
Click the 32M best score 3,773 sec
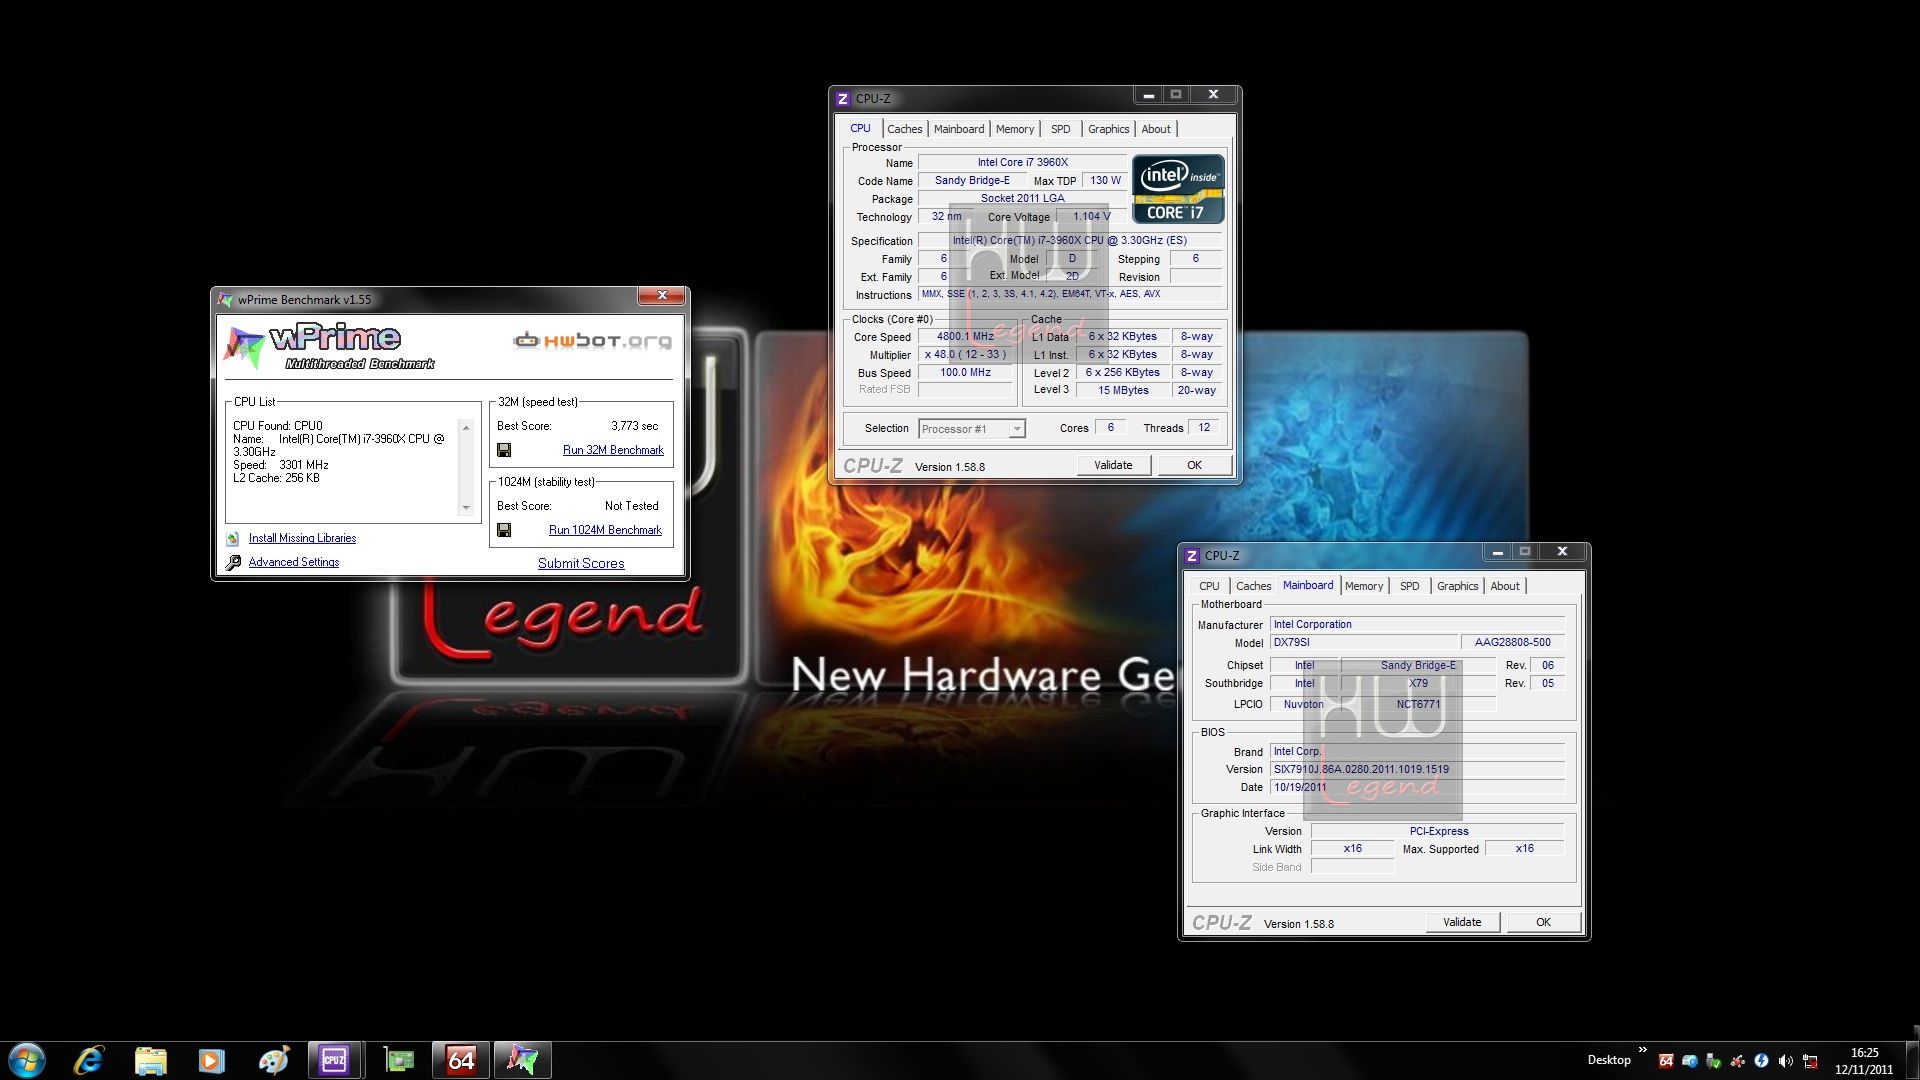[634, 426]
